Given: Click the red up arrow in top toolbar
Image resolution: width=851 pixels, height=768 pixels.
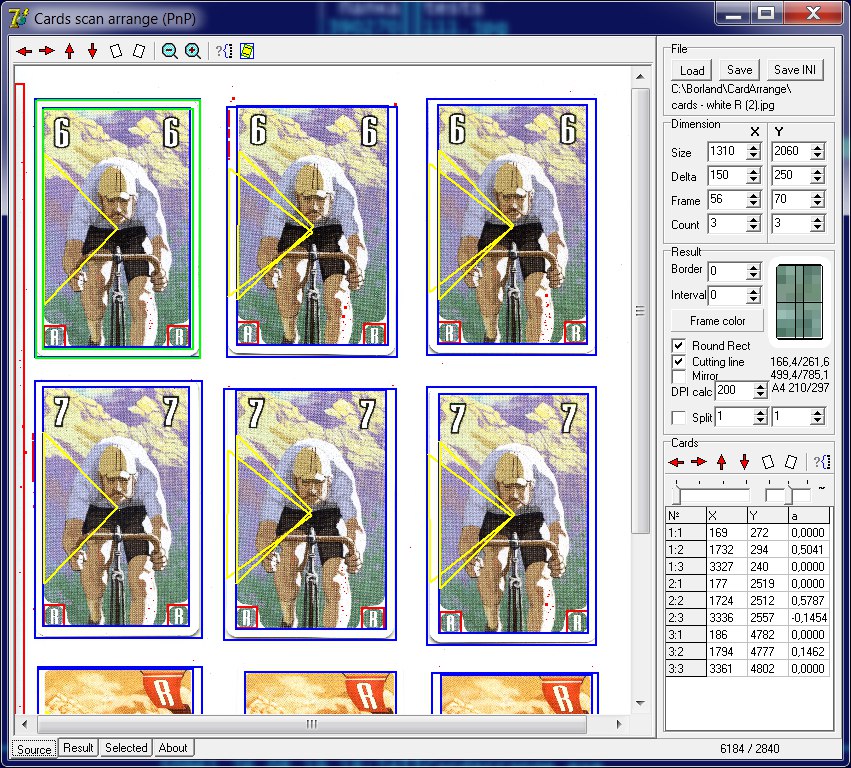Looking at the screenshot, I should [x=69, y=51].
